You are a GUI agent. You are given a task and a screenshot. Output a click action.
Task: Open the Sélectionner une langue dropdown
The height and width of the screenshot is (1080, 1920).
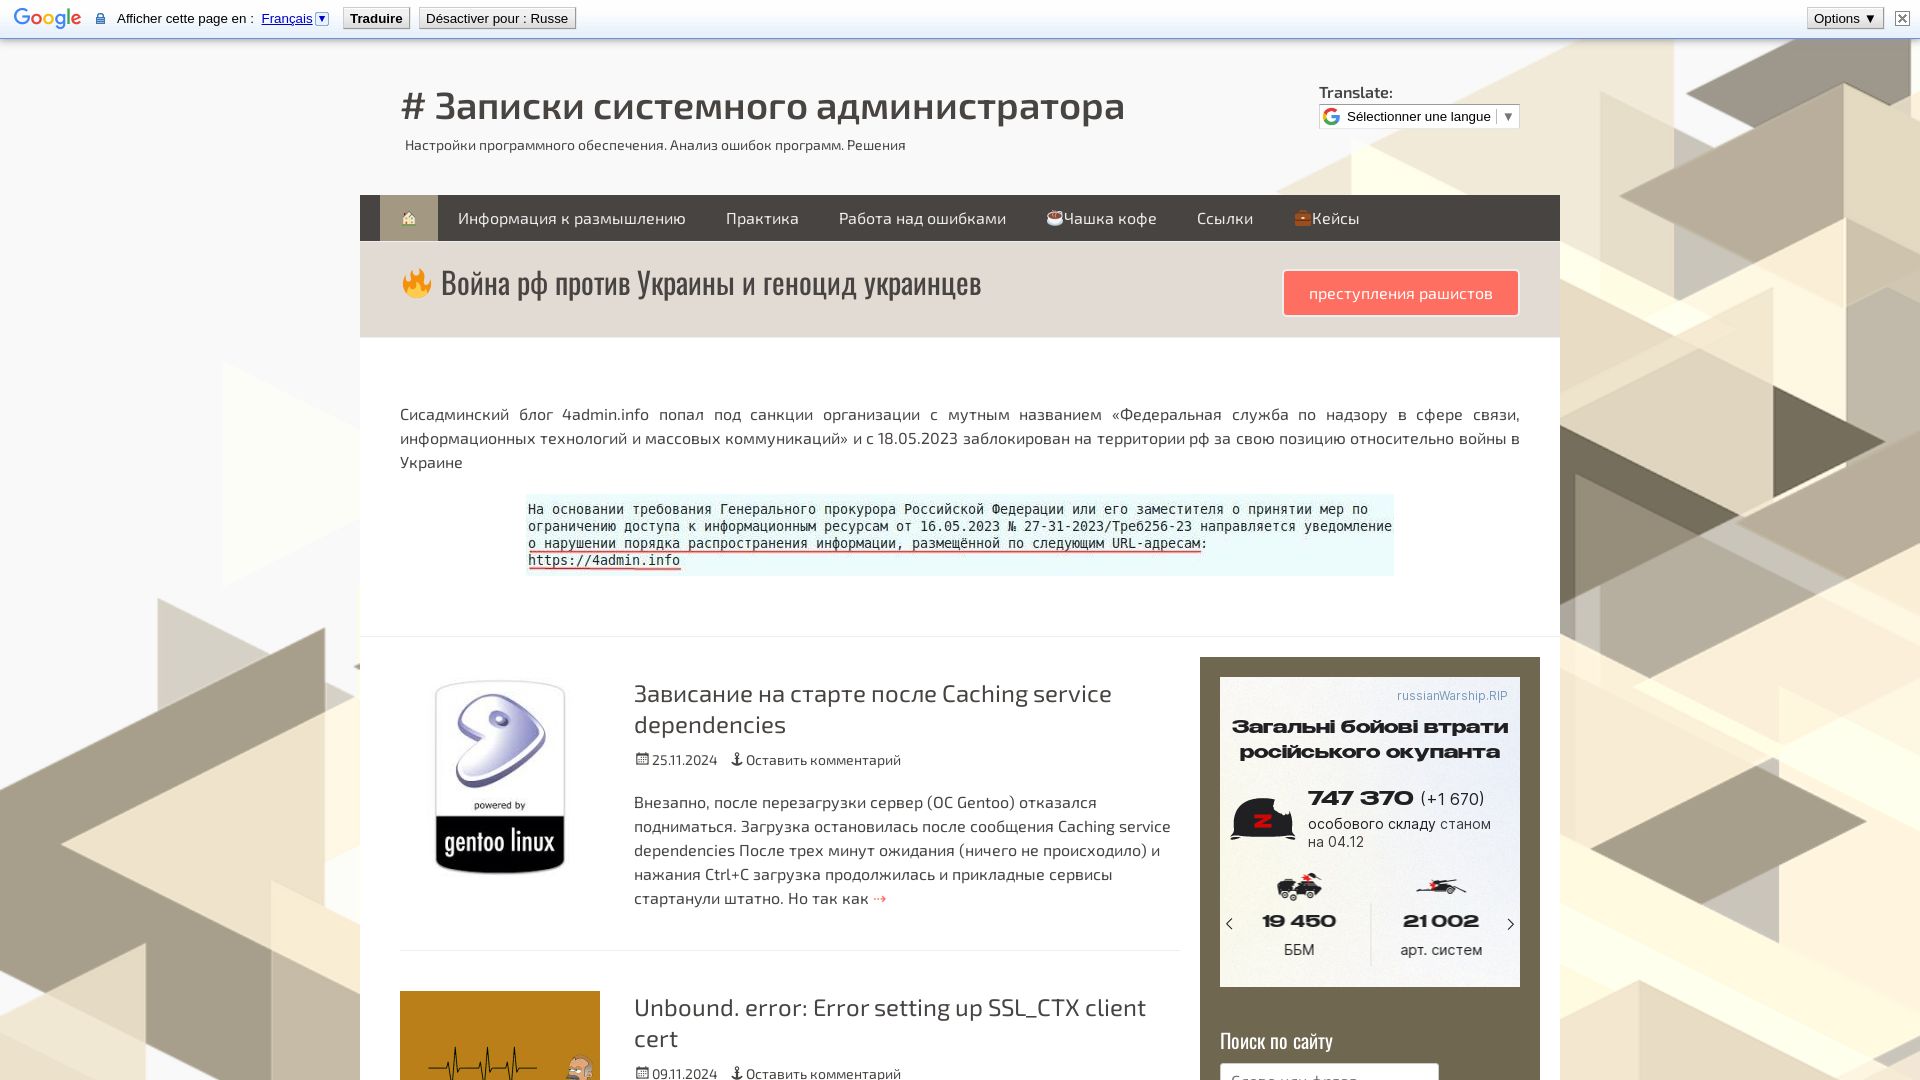(1417, 116)
